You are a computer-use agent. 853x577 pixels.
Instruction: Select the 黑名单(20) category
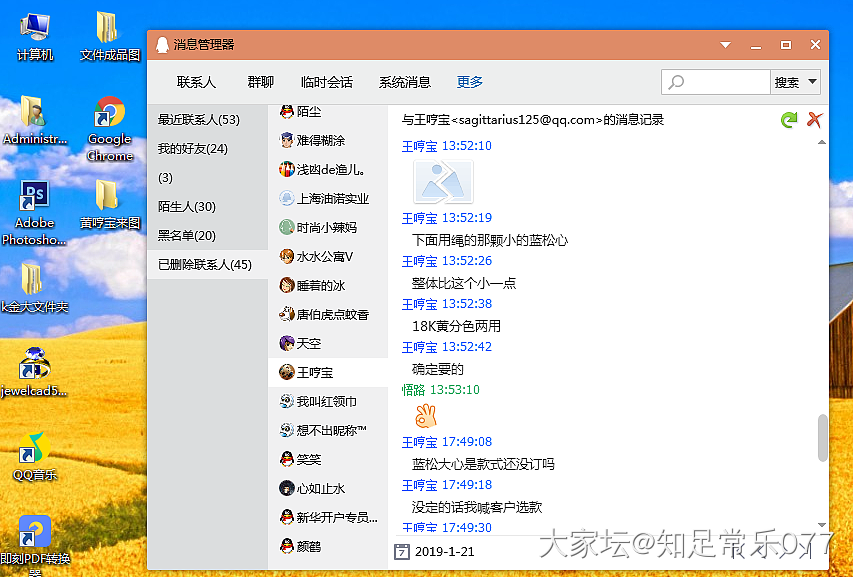(x=187, y=235)
